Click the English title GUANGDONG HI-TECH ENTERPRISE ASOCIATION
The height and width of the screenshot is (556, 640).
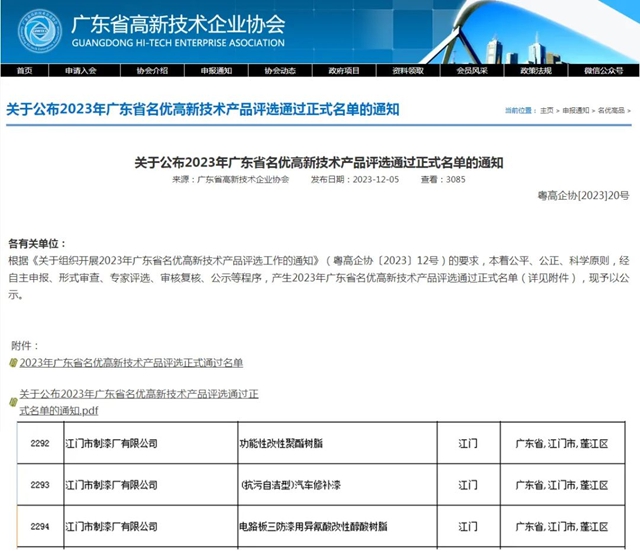(178, 43)
